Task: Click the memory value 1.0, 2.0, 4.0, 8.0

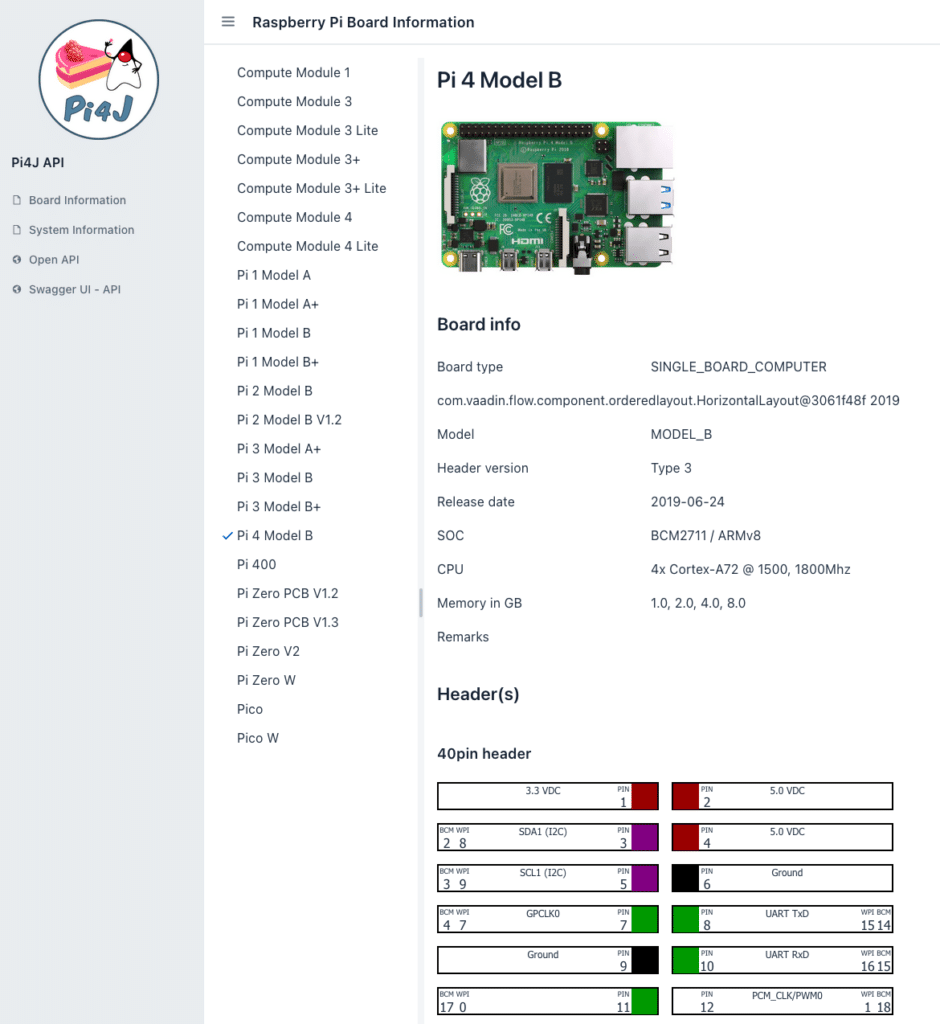Action: pyautogui.click(x=698, y=603)
